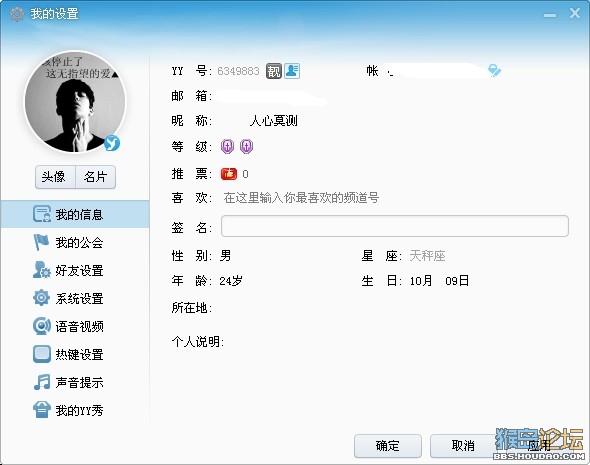Open the 我的信息 section

pyautogui.click(x=75, y=214)
